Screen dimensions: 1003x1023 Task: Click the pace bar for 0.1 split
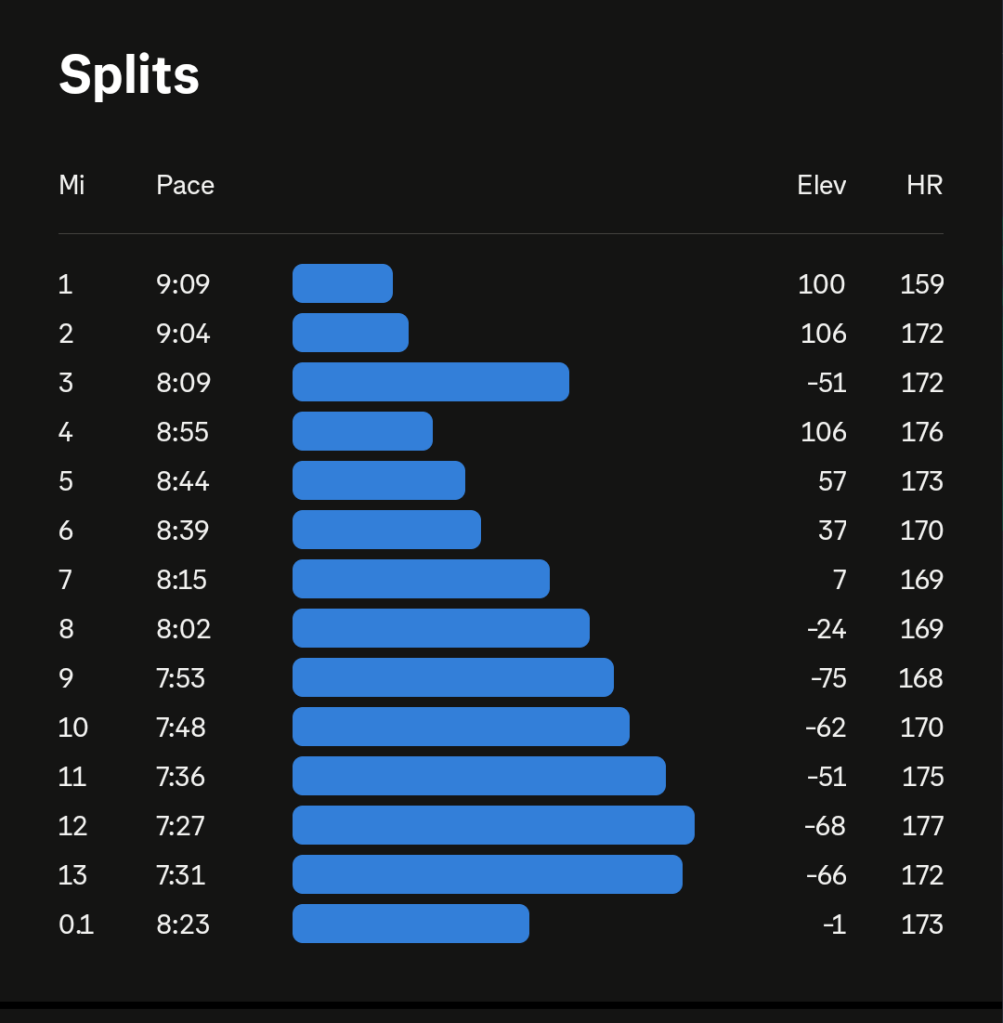410,923
